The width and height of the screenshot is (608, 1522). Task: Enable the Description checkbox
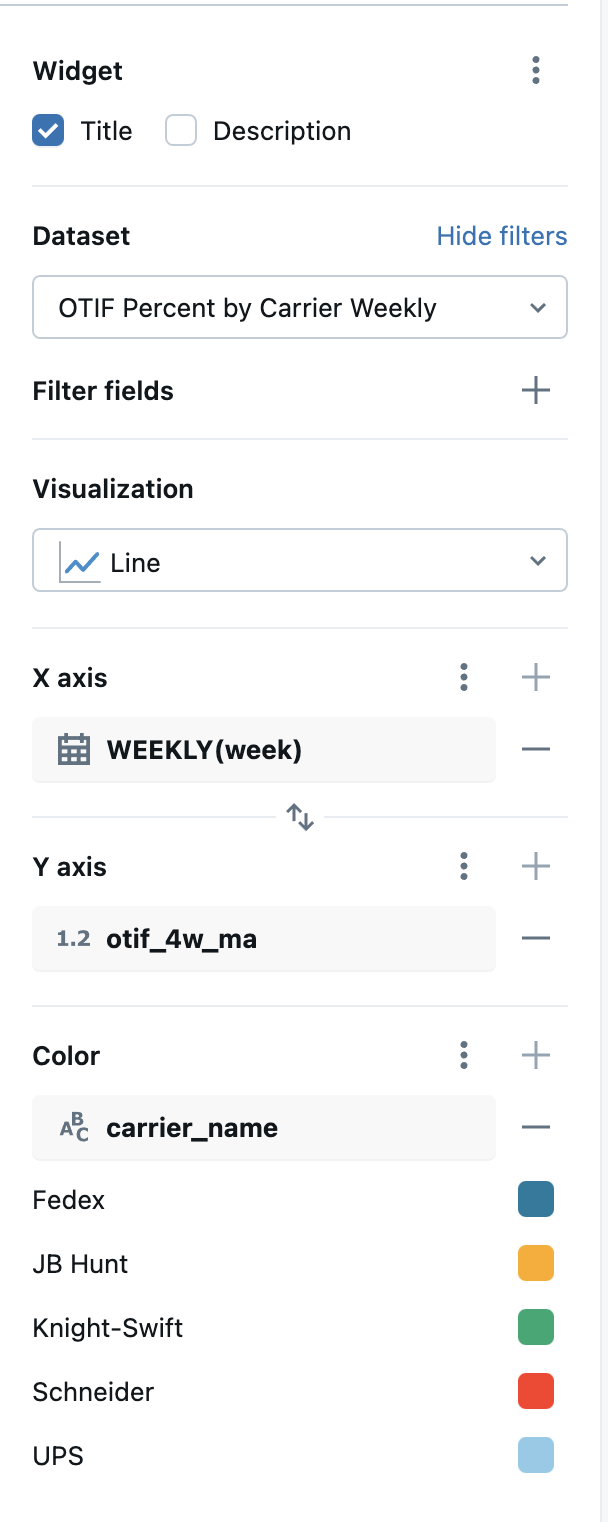click(181, 131)
